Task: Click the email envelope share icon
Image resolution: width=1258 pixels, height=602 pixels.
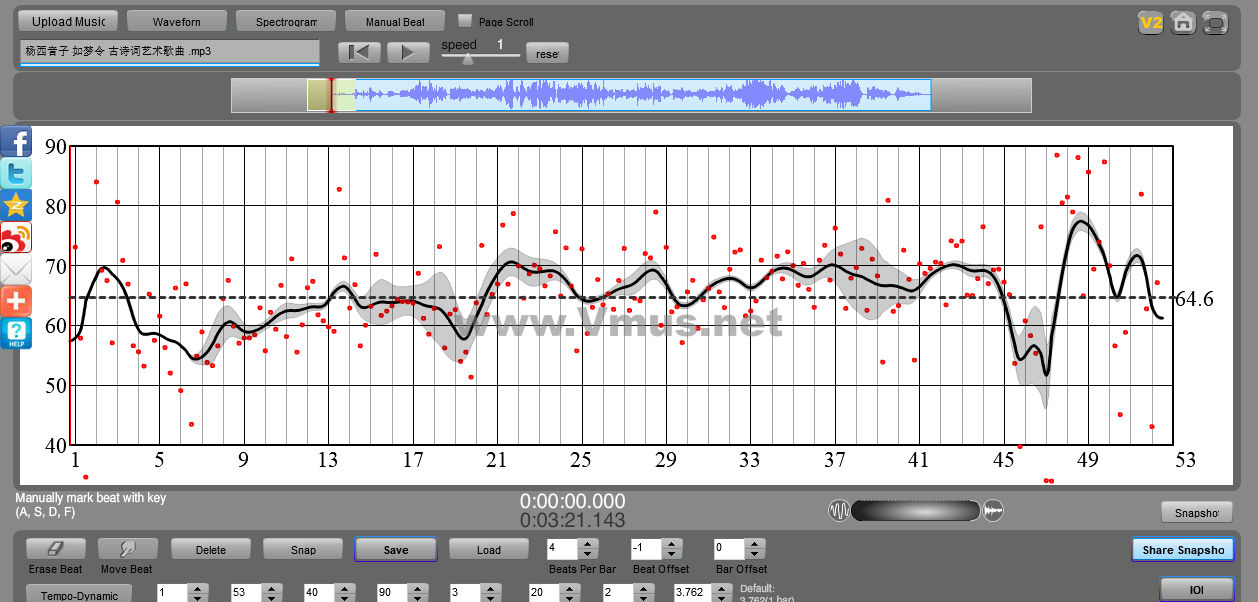Action: click(x=16, y=269)
